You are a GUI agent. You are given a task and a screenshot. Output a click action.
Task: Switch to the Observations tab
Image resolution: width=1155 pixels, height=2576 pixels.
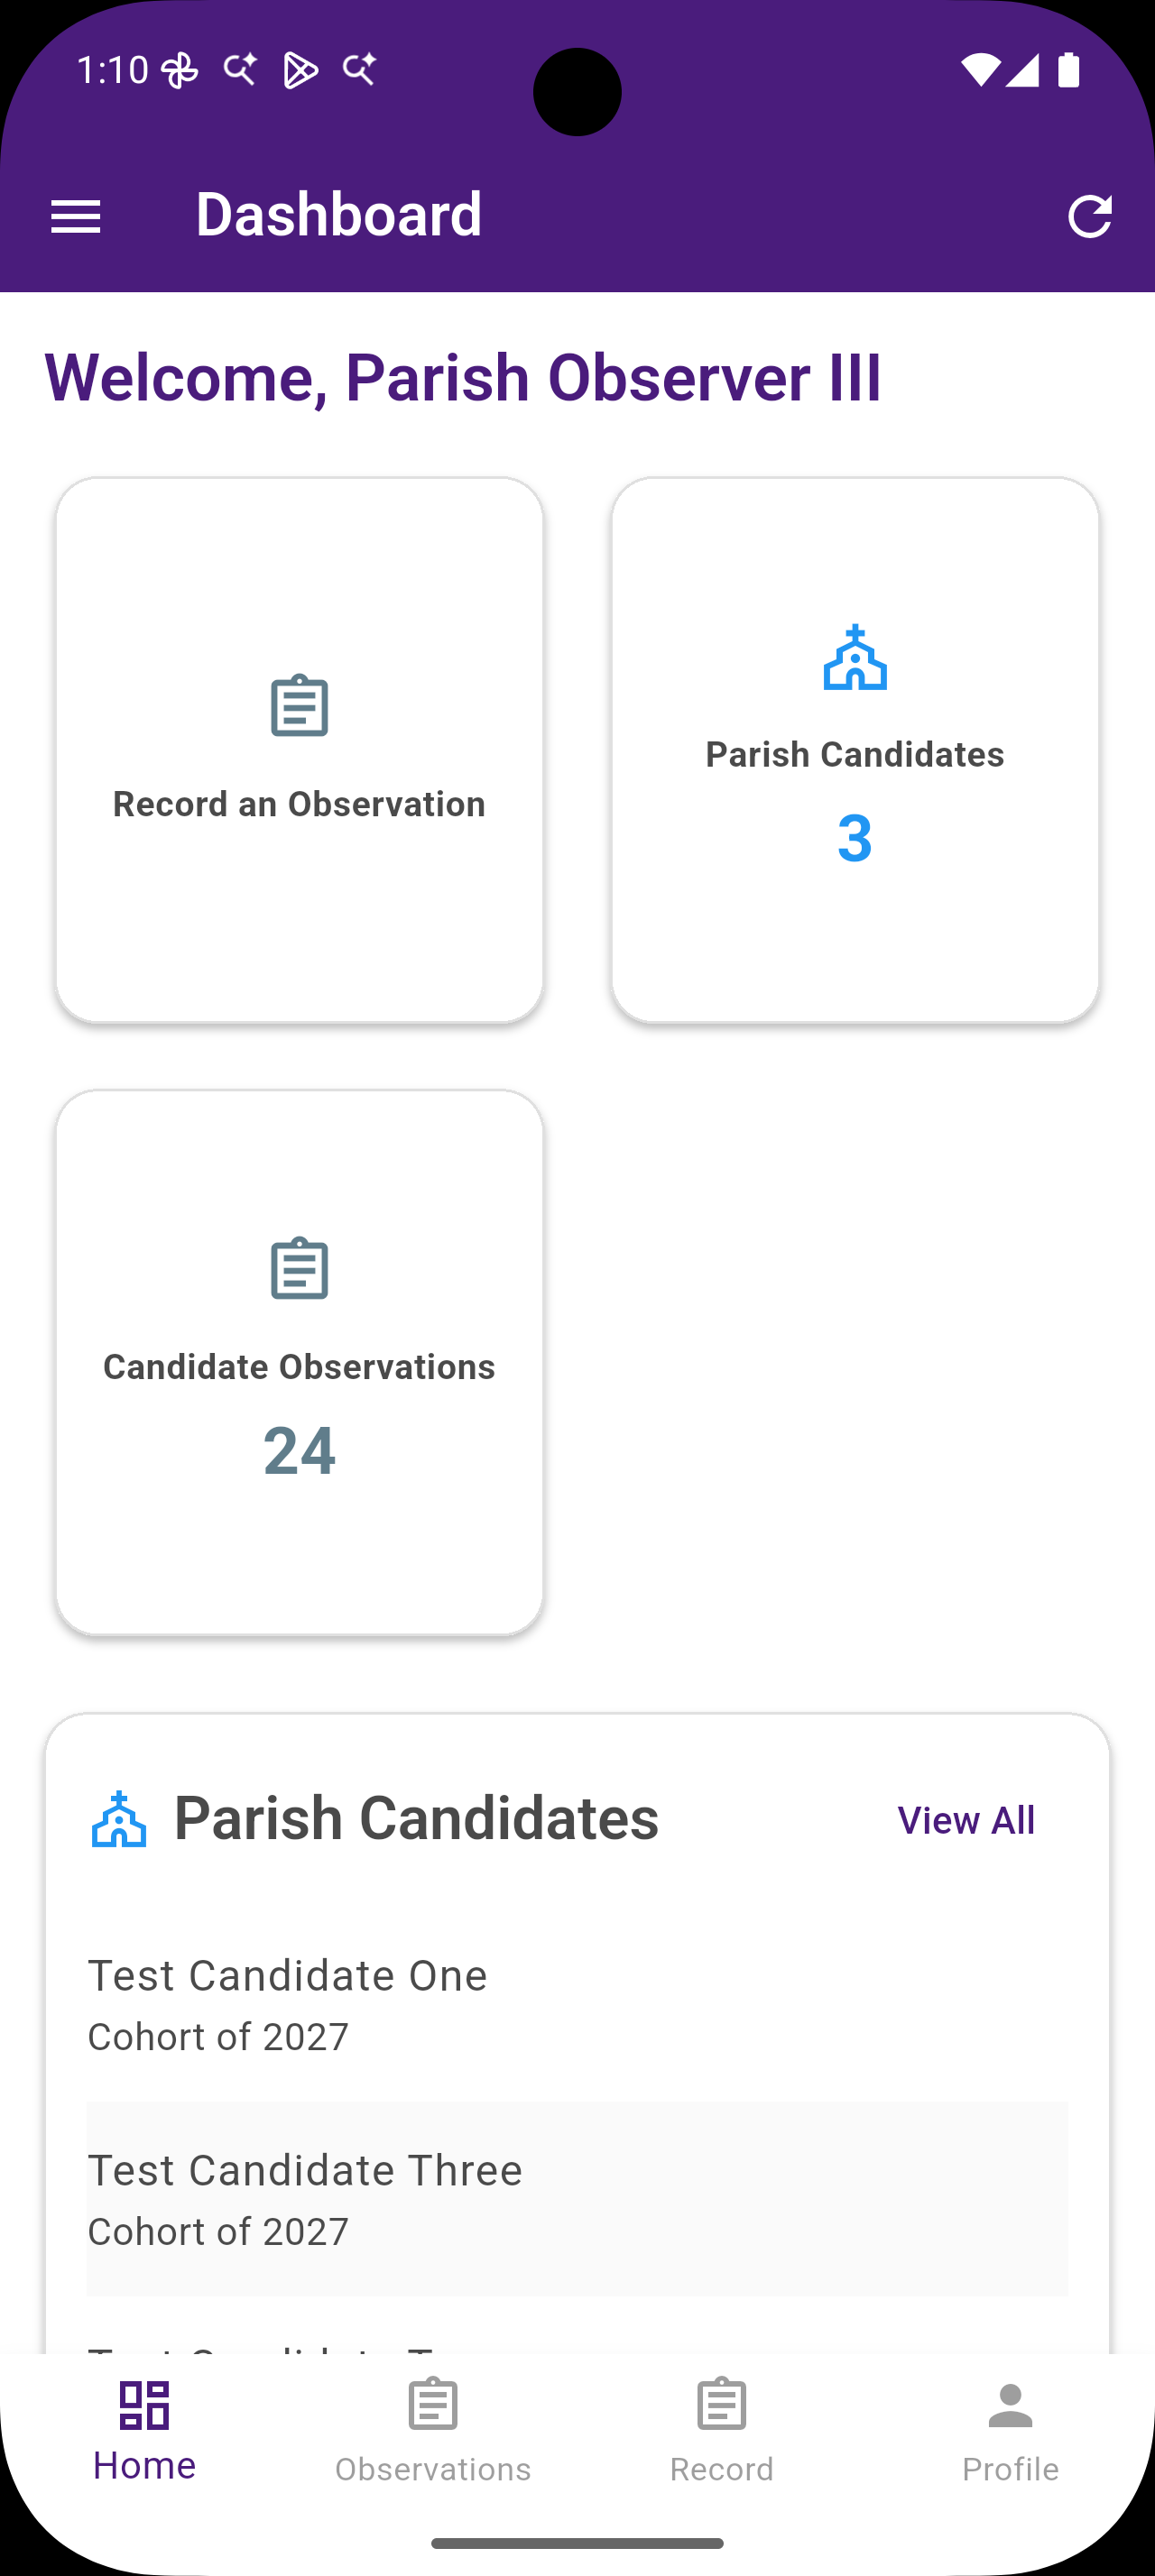[x=433, y=2430]
